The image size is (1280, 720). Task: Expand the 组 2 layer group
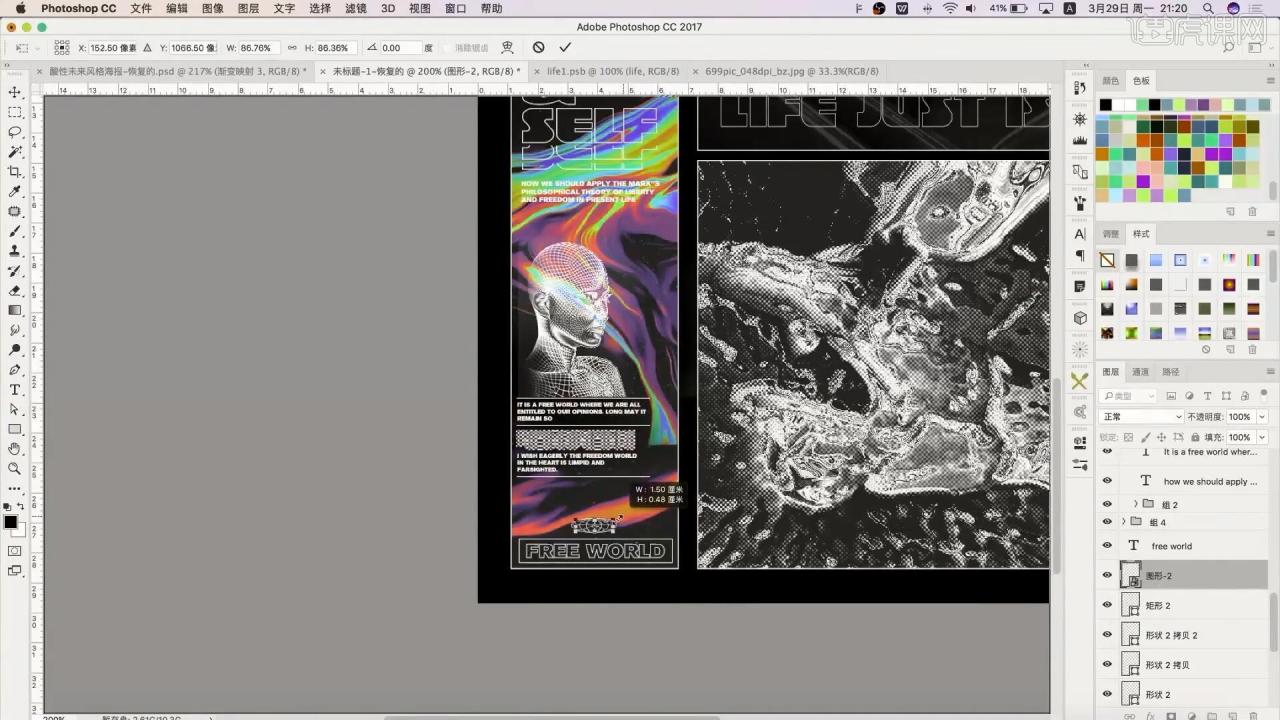(x=1135, y=504)
